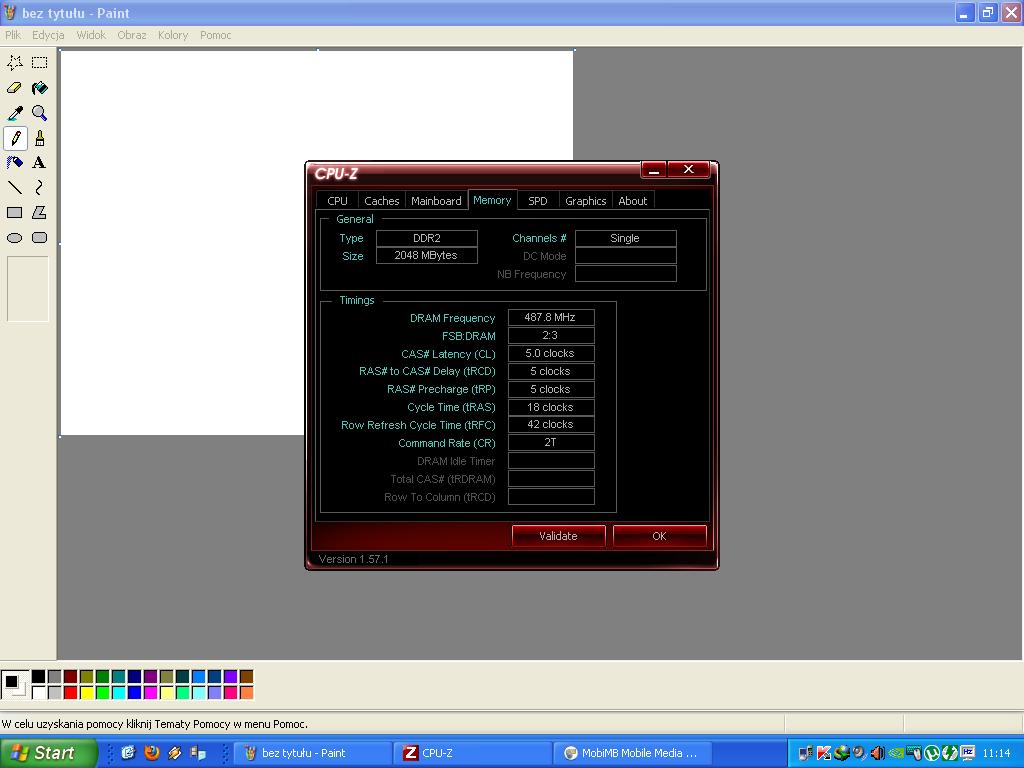Open the Widok menu
The height and width of the screenshot is (768, 1024).
(91, 35)
